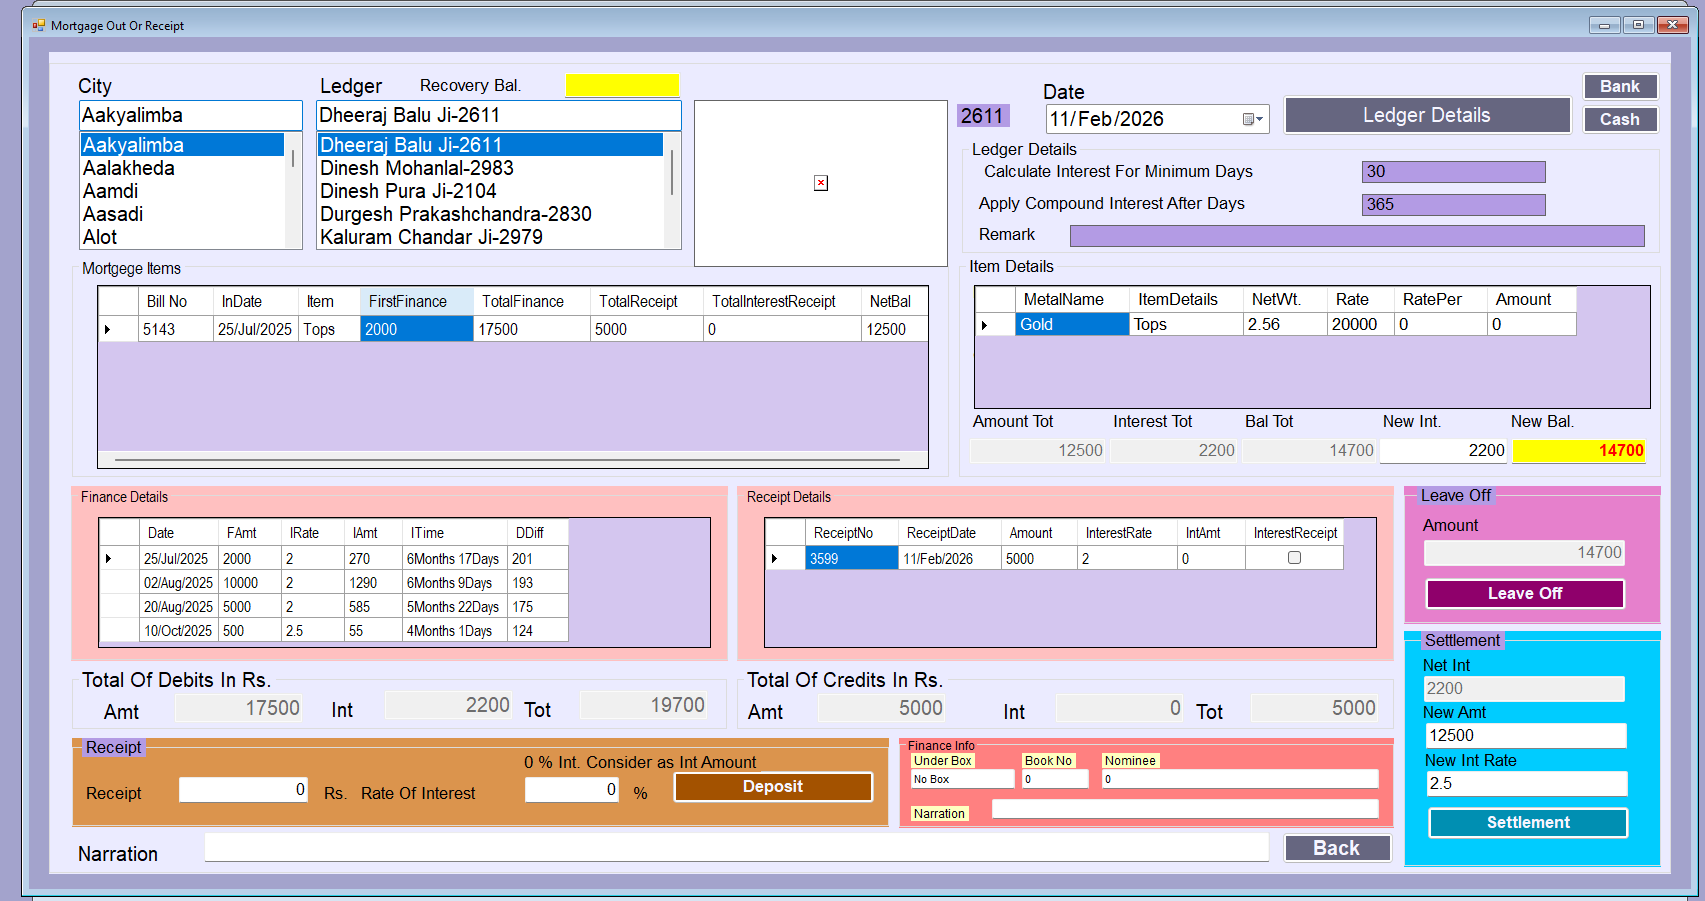Image resolution: width=1705 pixels, height=901 pixels.
Task: Open Ledger Details button
Action: click(1427, 115)
